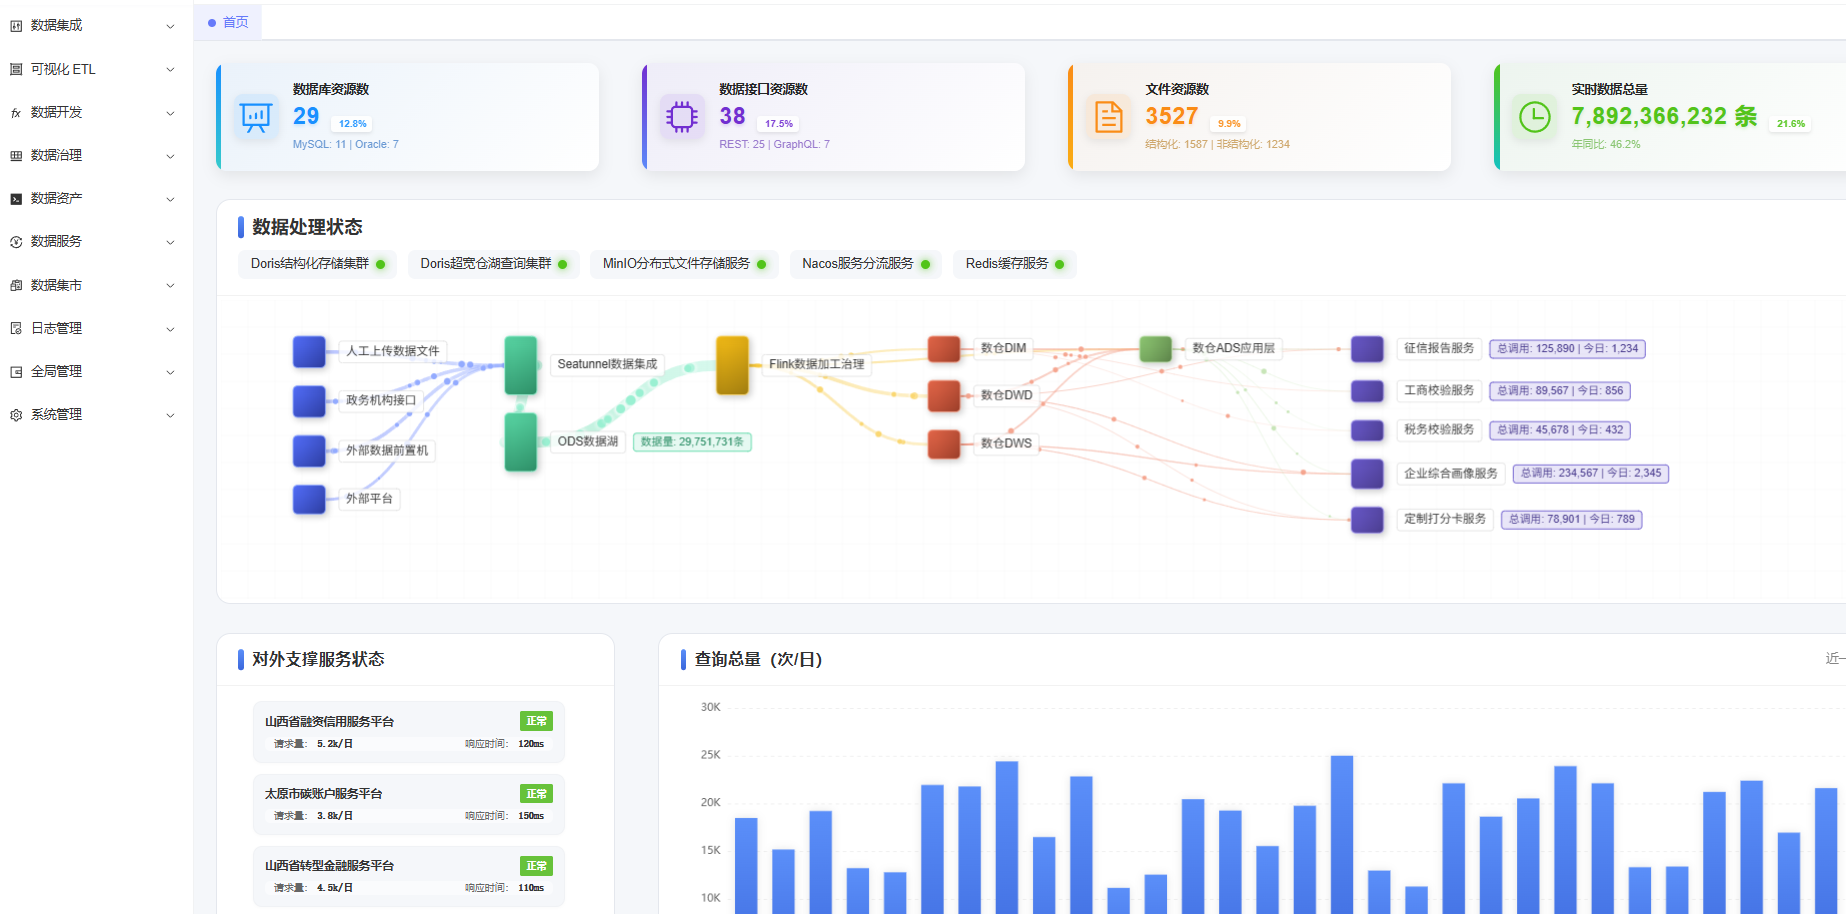Click the 山西省融资信用服务平台 normal status badge
The image size is (1846, 914).
536,721
